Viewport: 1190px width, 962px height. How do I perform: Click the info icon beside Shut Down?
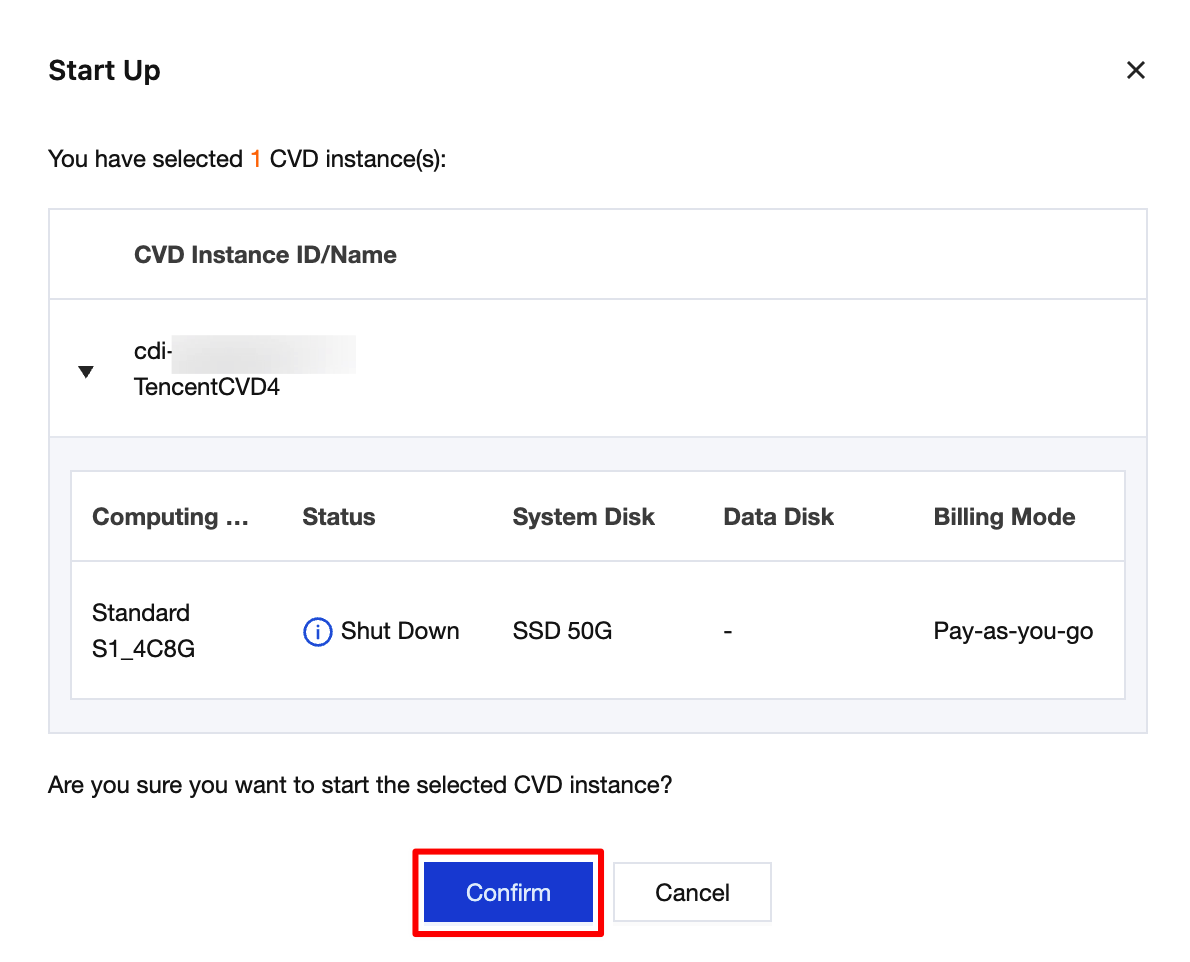pyautogui.click(x=317, y=632)
